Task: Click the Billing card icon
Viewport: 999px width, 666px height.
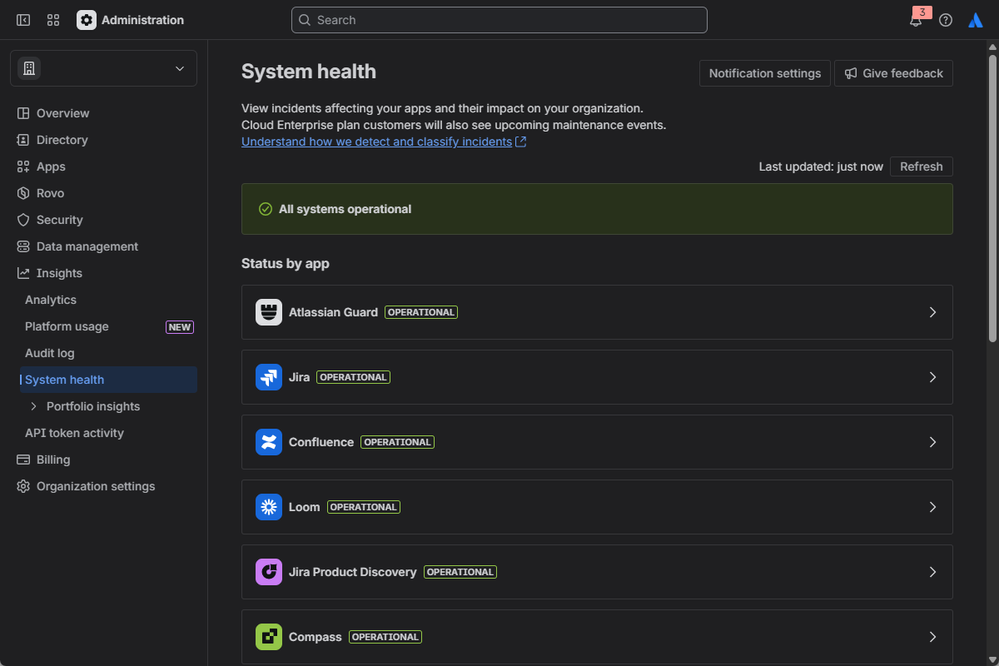Action: point(24,460)
